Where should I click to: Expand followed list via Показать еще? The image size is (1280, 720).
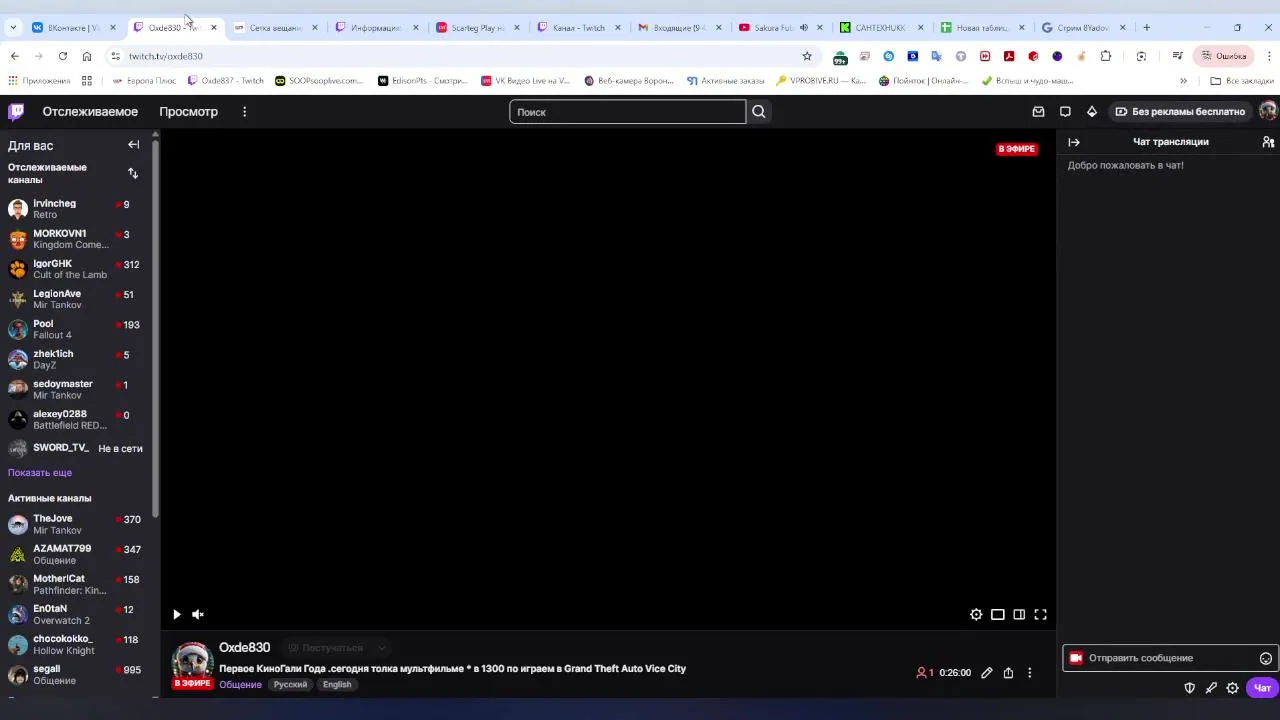pyautogui.click(x=40, y=473)
